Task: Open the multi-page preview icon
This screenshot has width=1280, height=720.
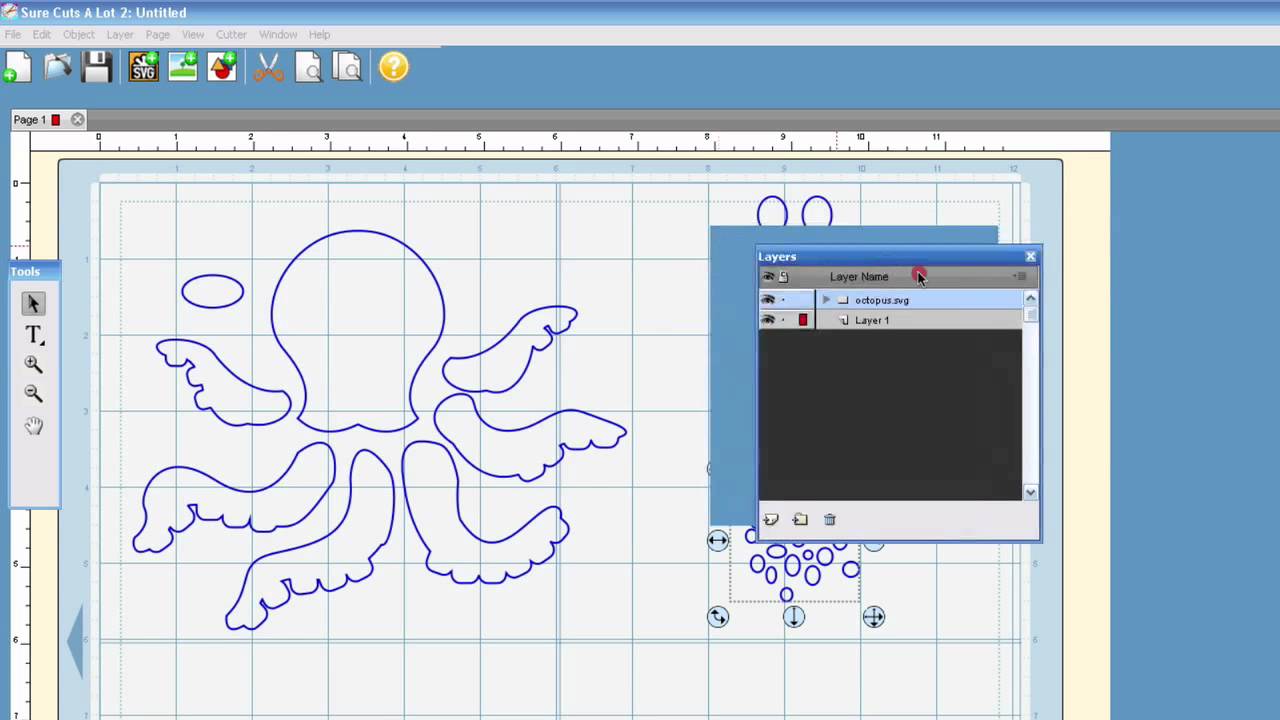Action: click(347, 67)
